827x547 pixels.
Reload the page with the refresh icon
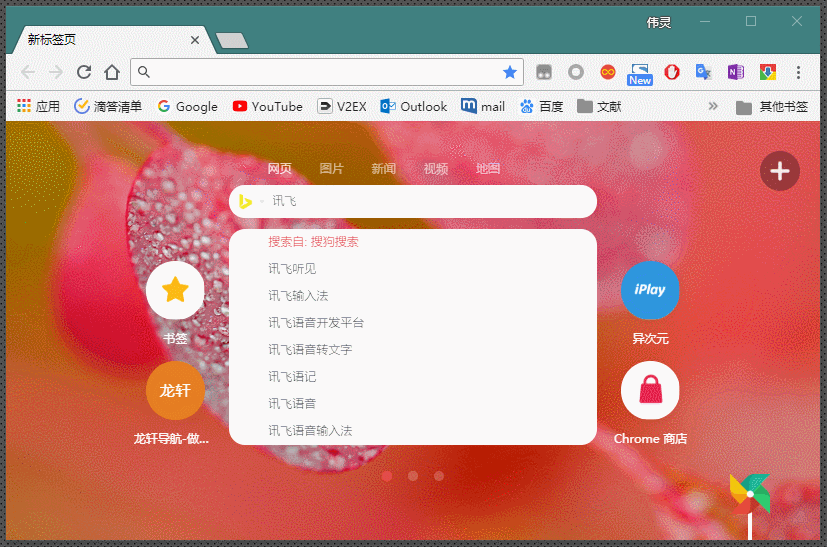coord(84,72)
